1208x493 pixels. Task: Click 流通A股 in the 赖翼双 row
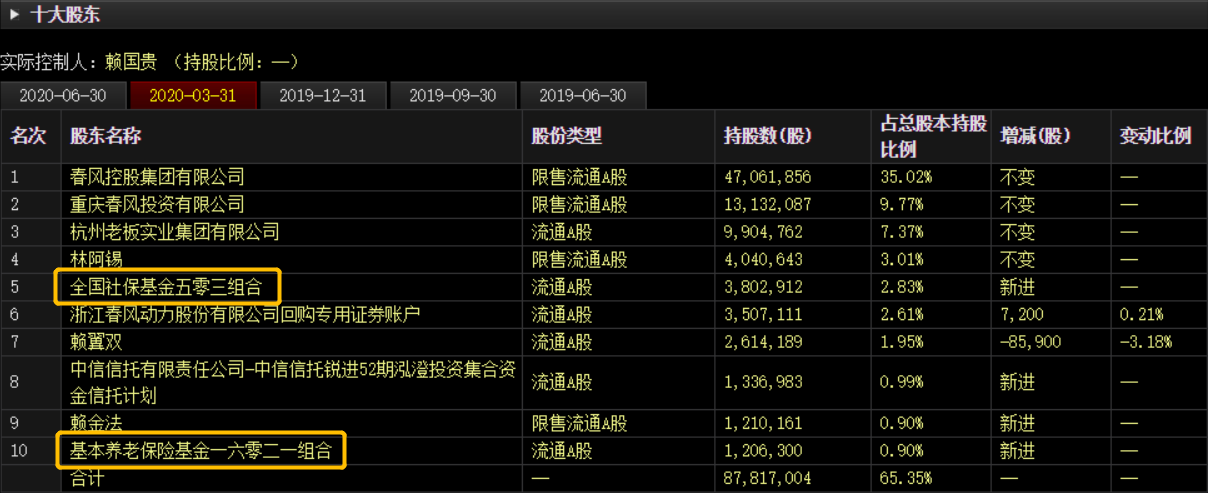click(561, 342)
